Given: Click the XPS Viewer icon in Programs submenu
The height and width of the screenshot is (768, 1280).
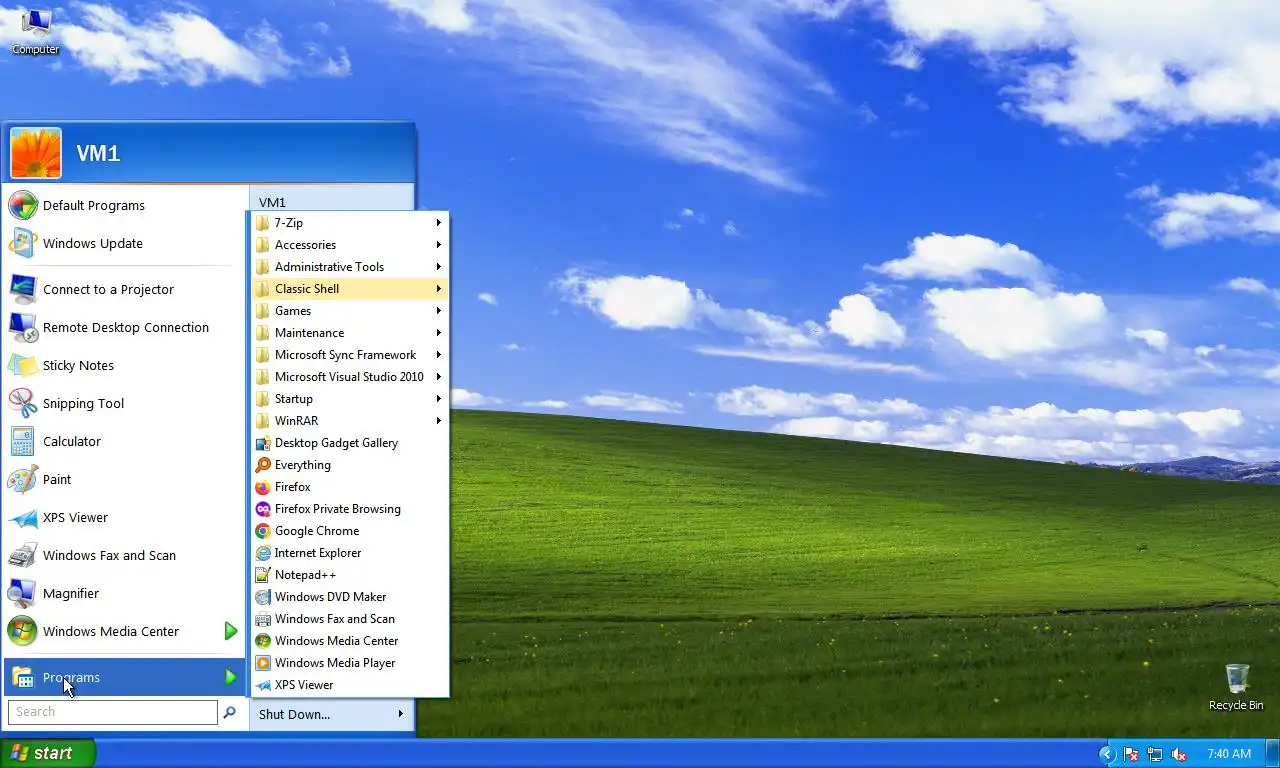Looking at the screenshot, I should click(x=263, y=685).
